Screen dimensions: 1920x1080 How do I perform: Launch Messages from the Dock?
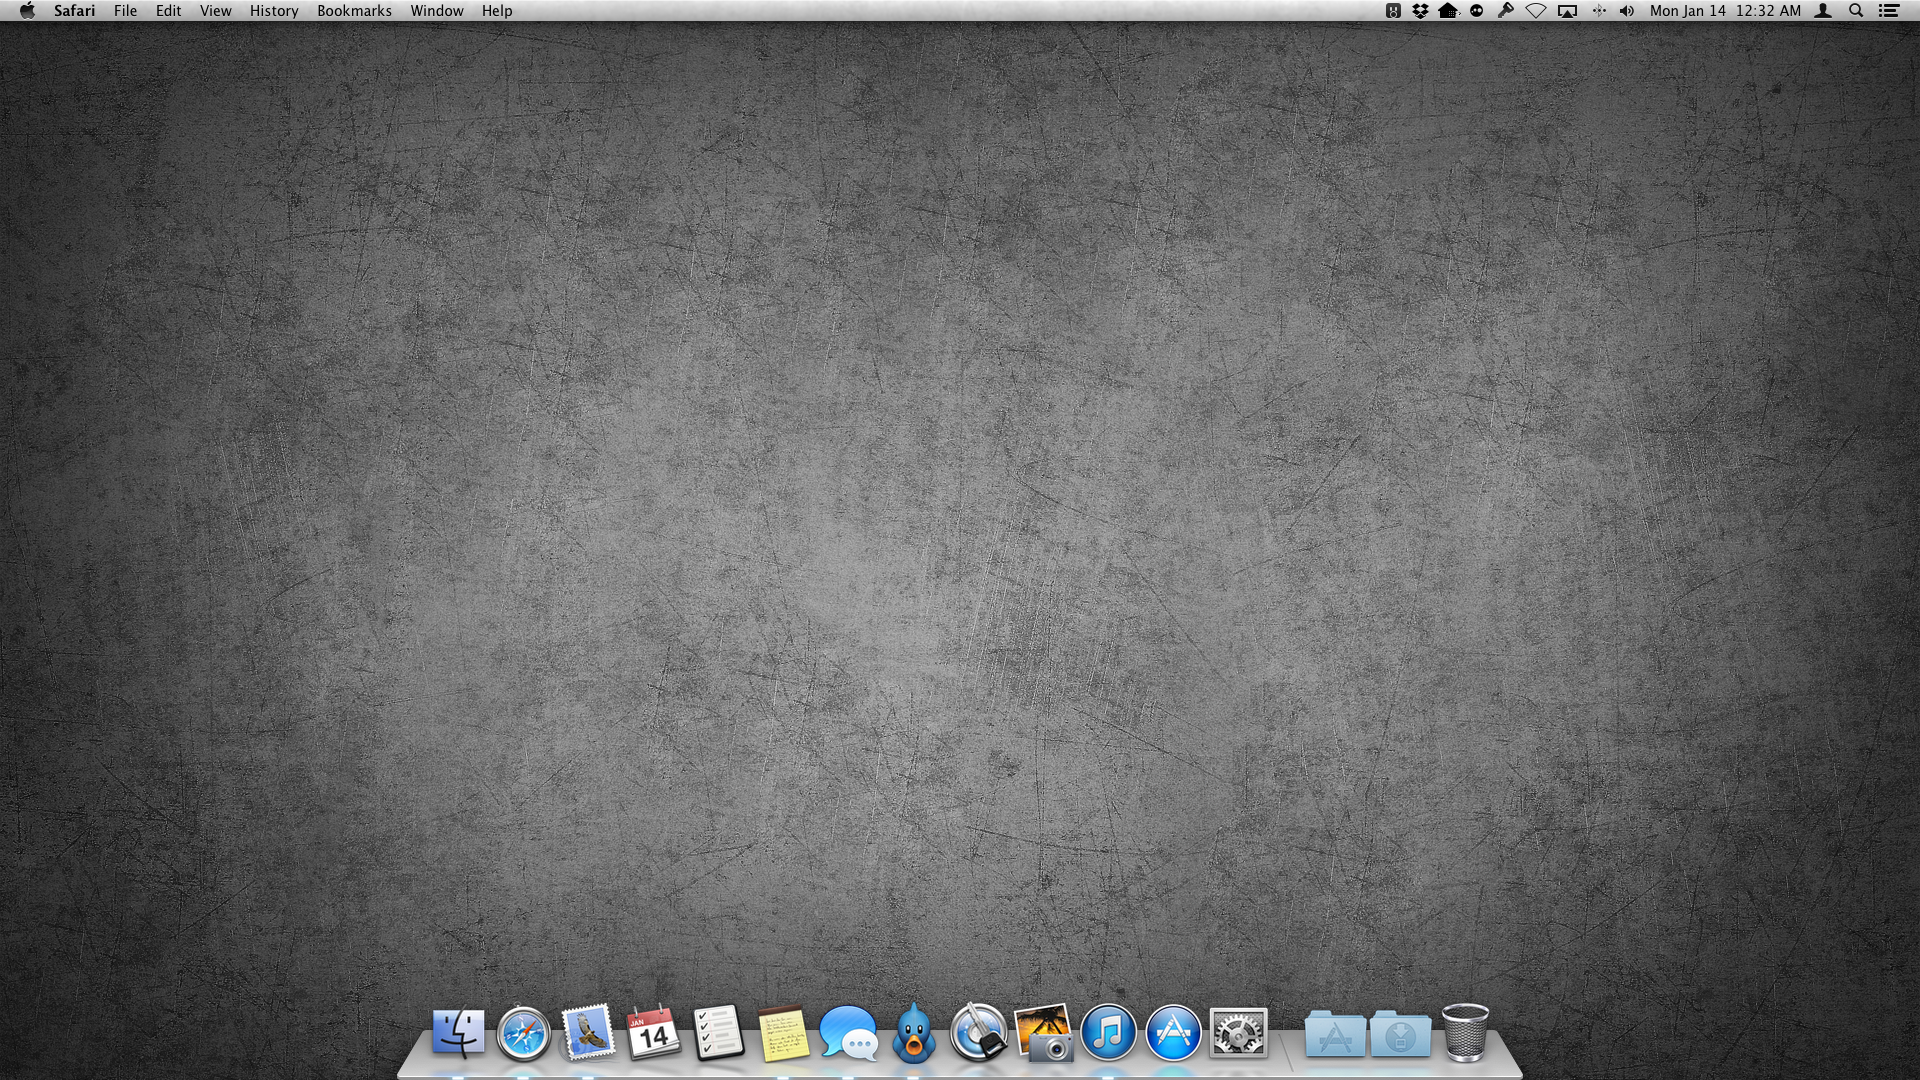[x=848, y=1032]
